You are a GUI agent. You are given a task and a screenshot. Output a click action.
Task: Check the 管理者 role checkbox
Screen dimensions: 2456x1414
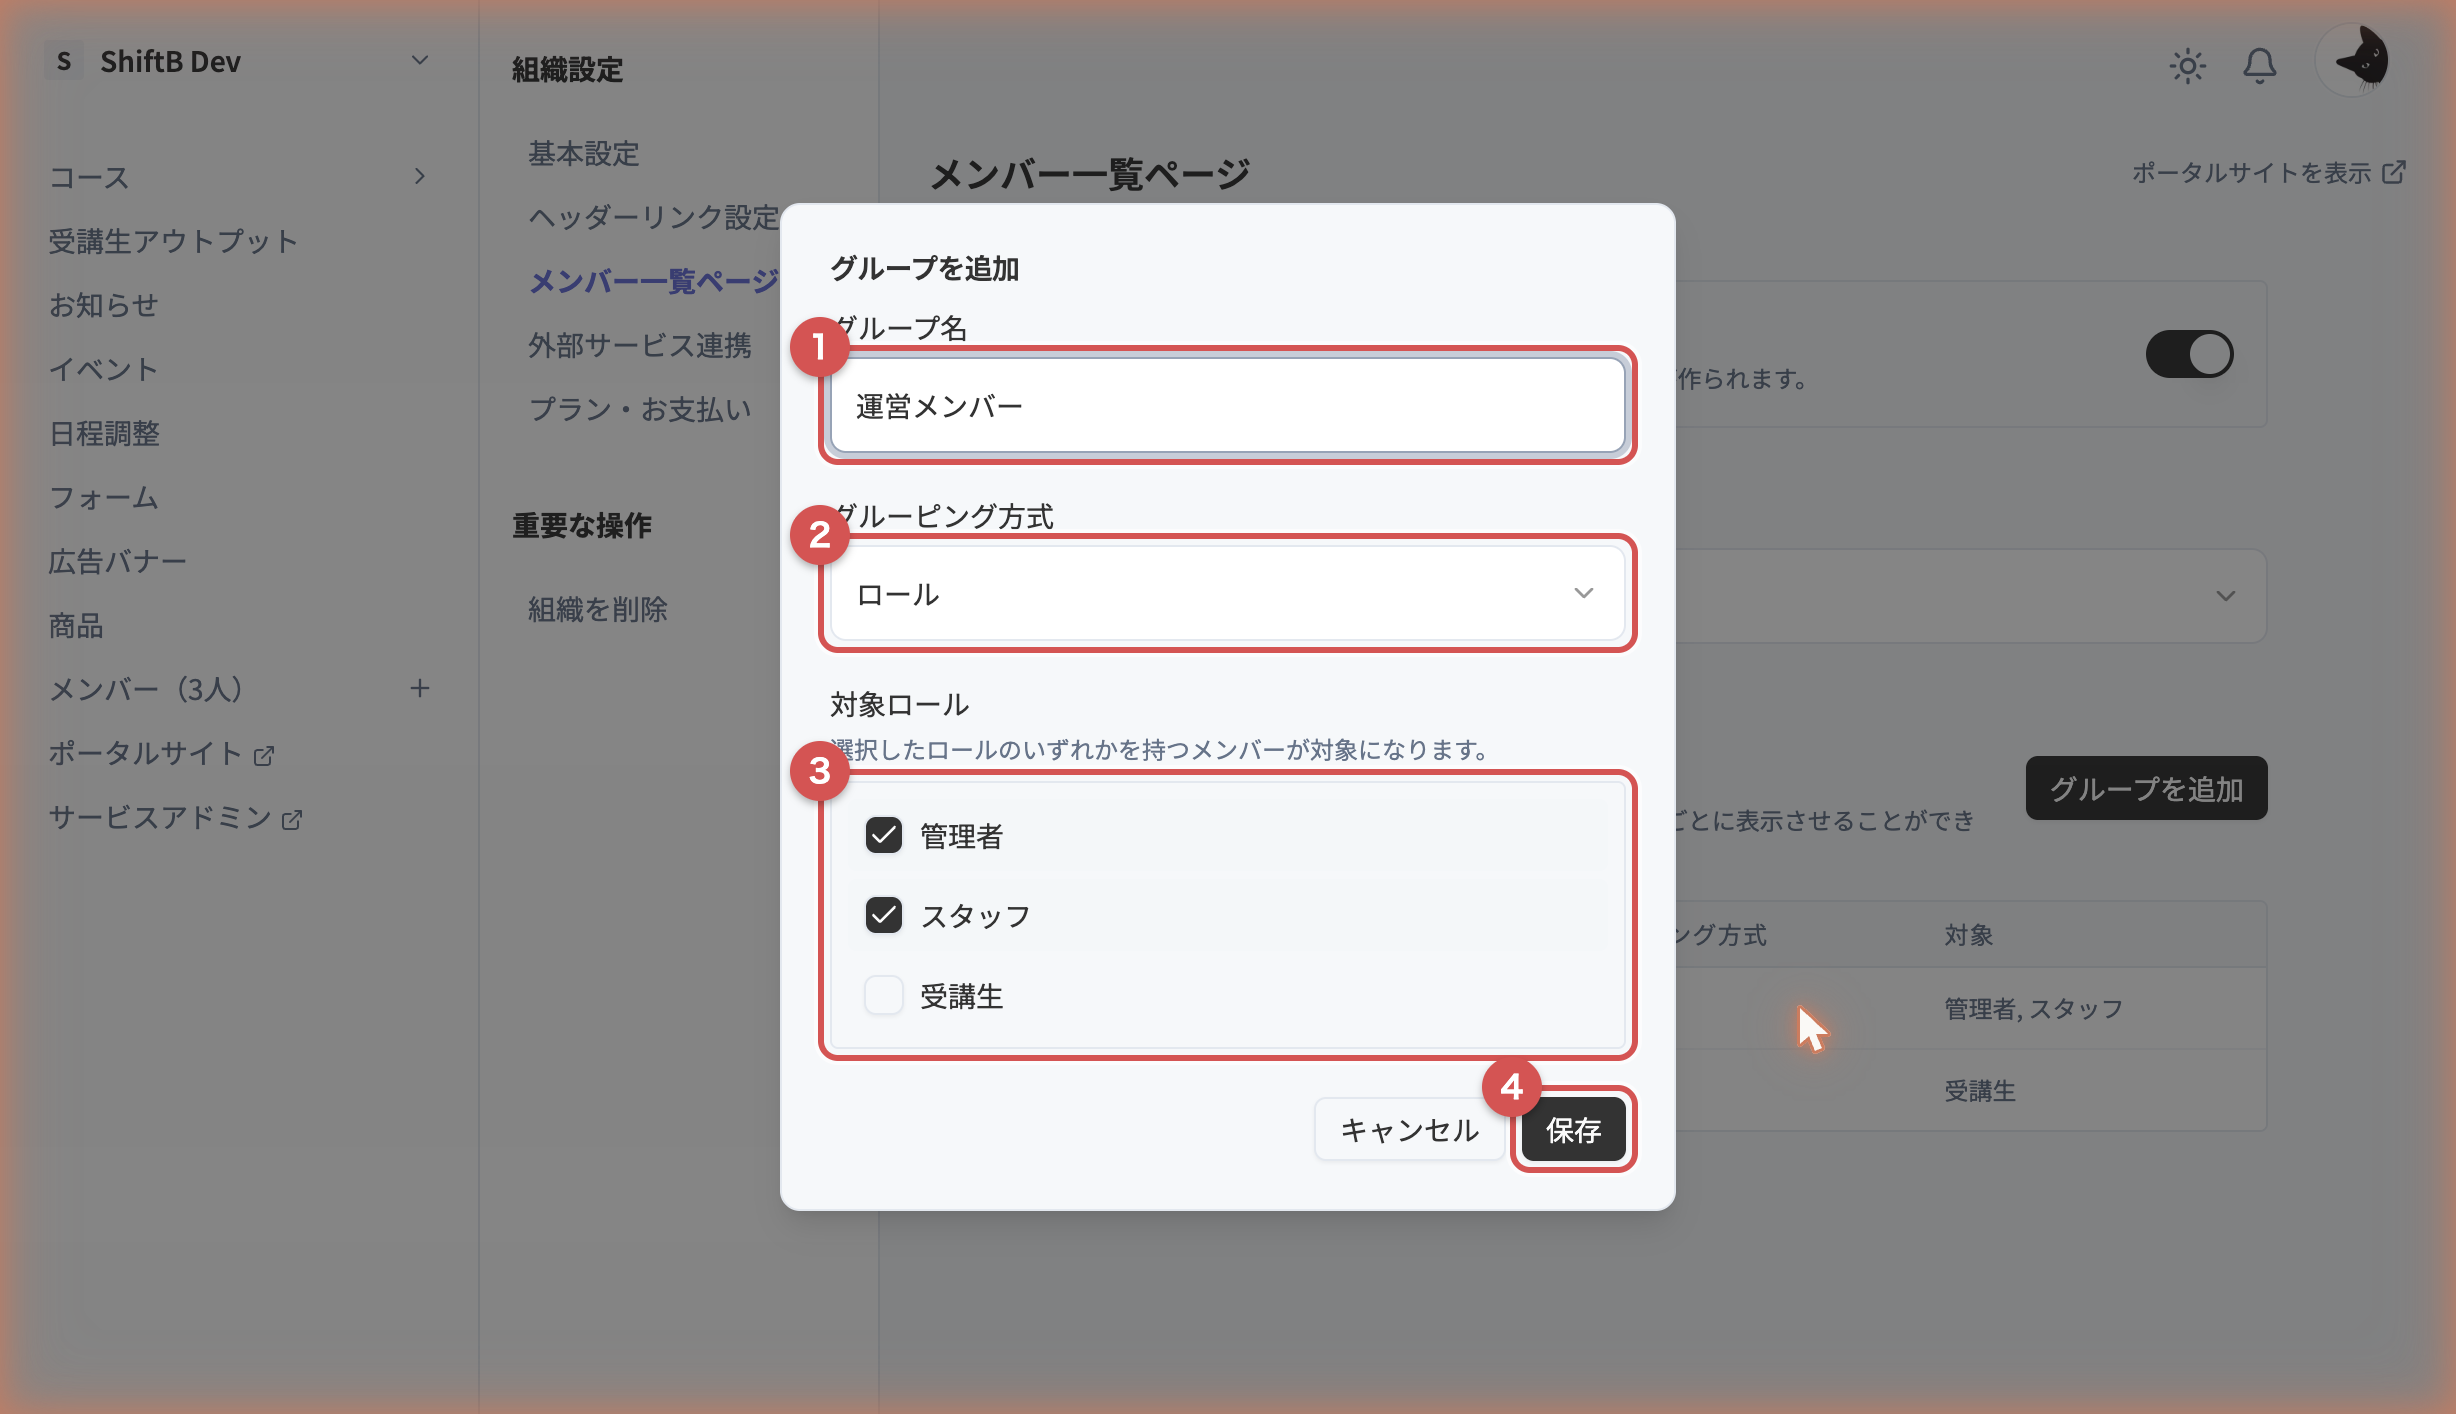pyautogui.click(x=884, y=835)
